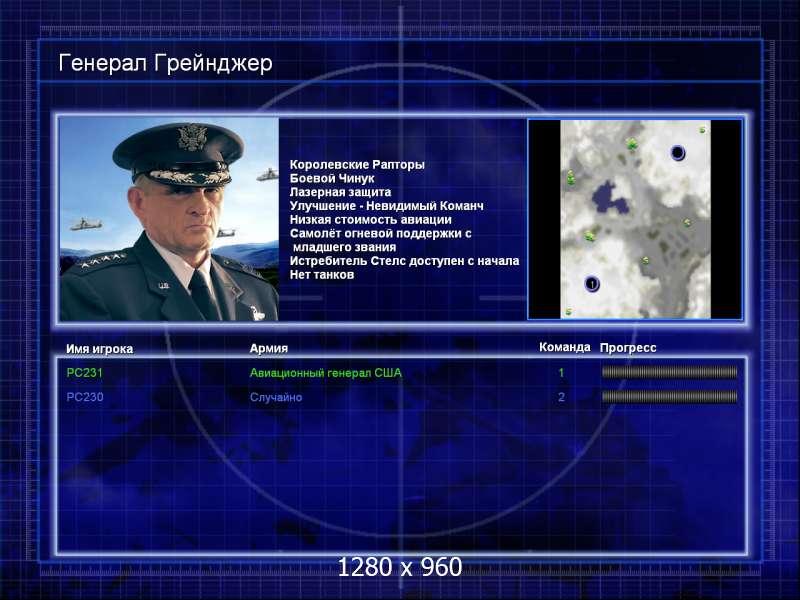Click army value 'Случайно'

276,397
